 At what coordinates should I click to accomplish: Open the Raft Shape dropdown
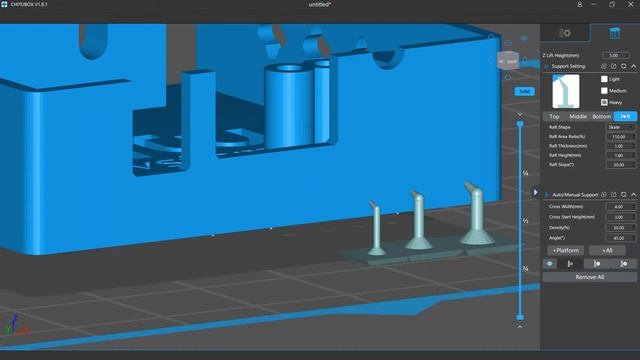[620, 127]
